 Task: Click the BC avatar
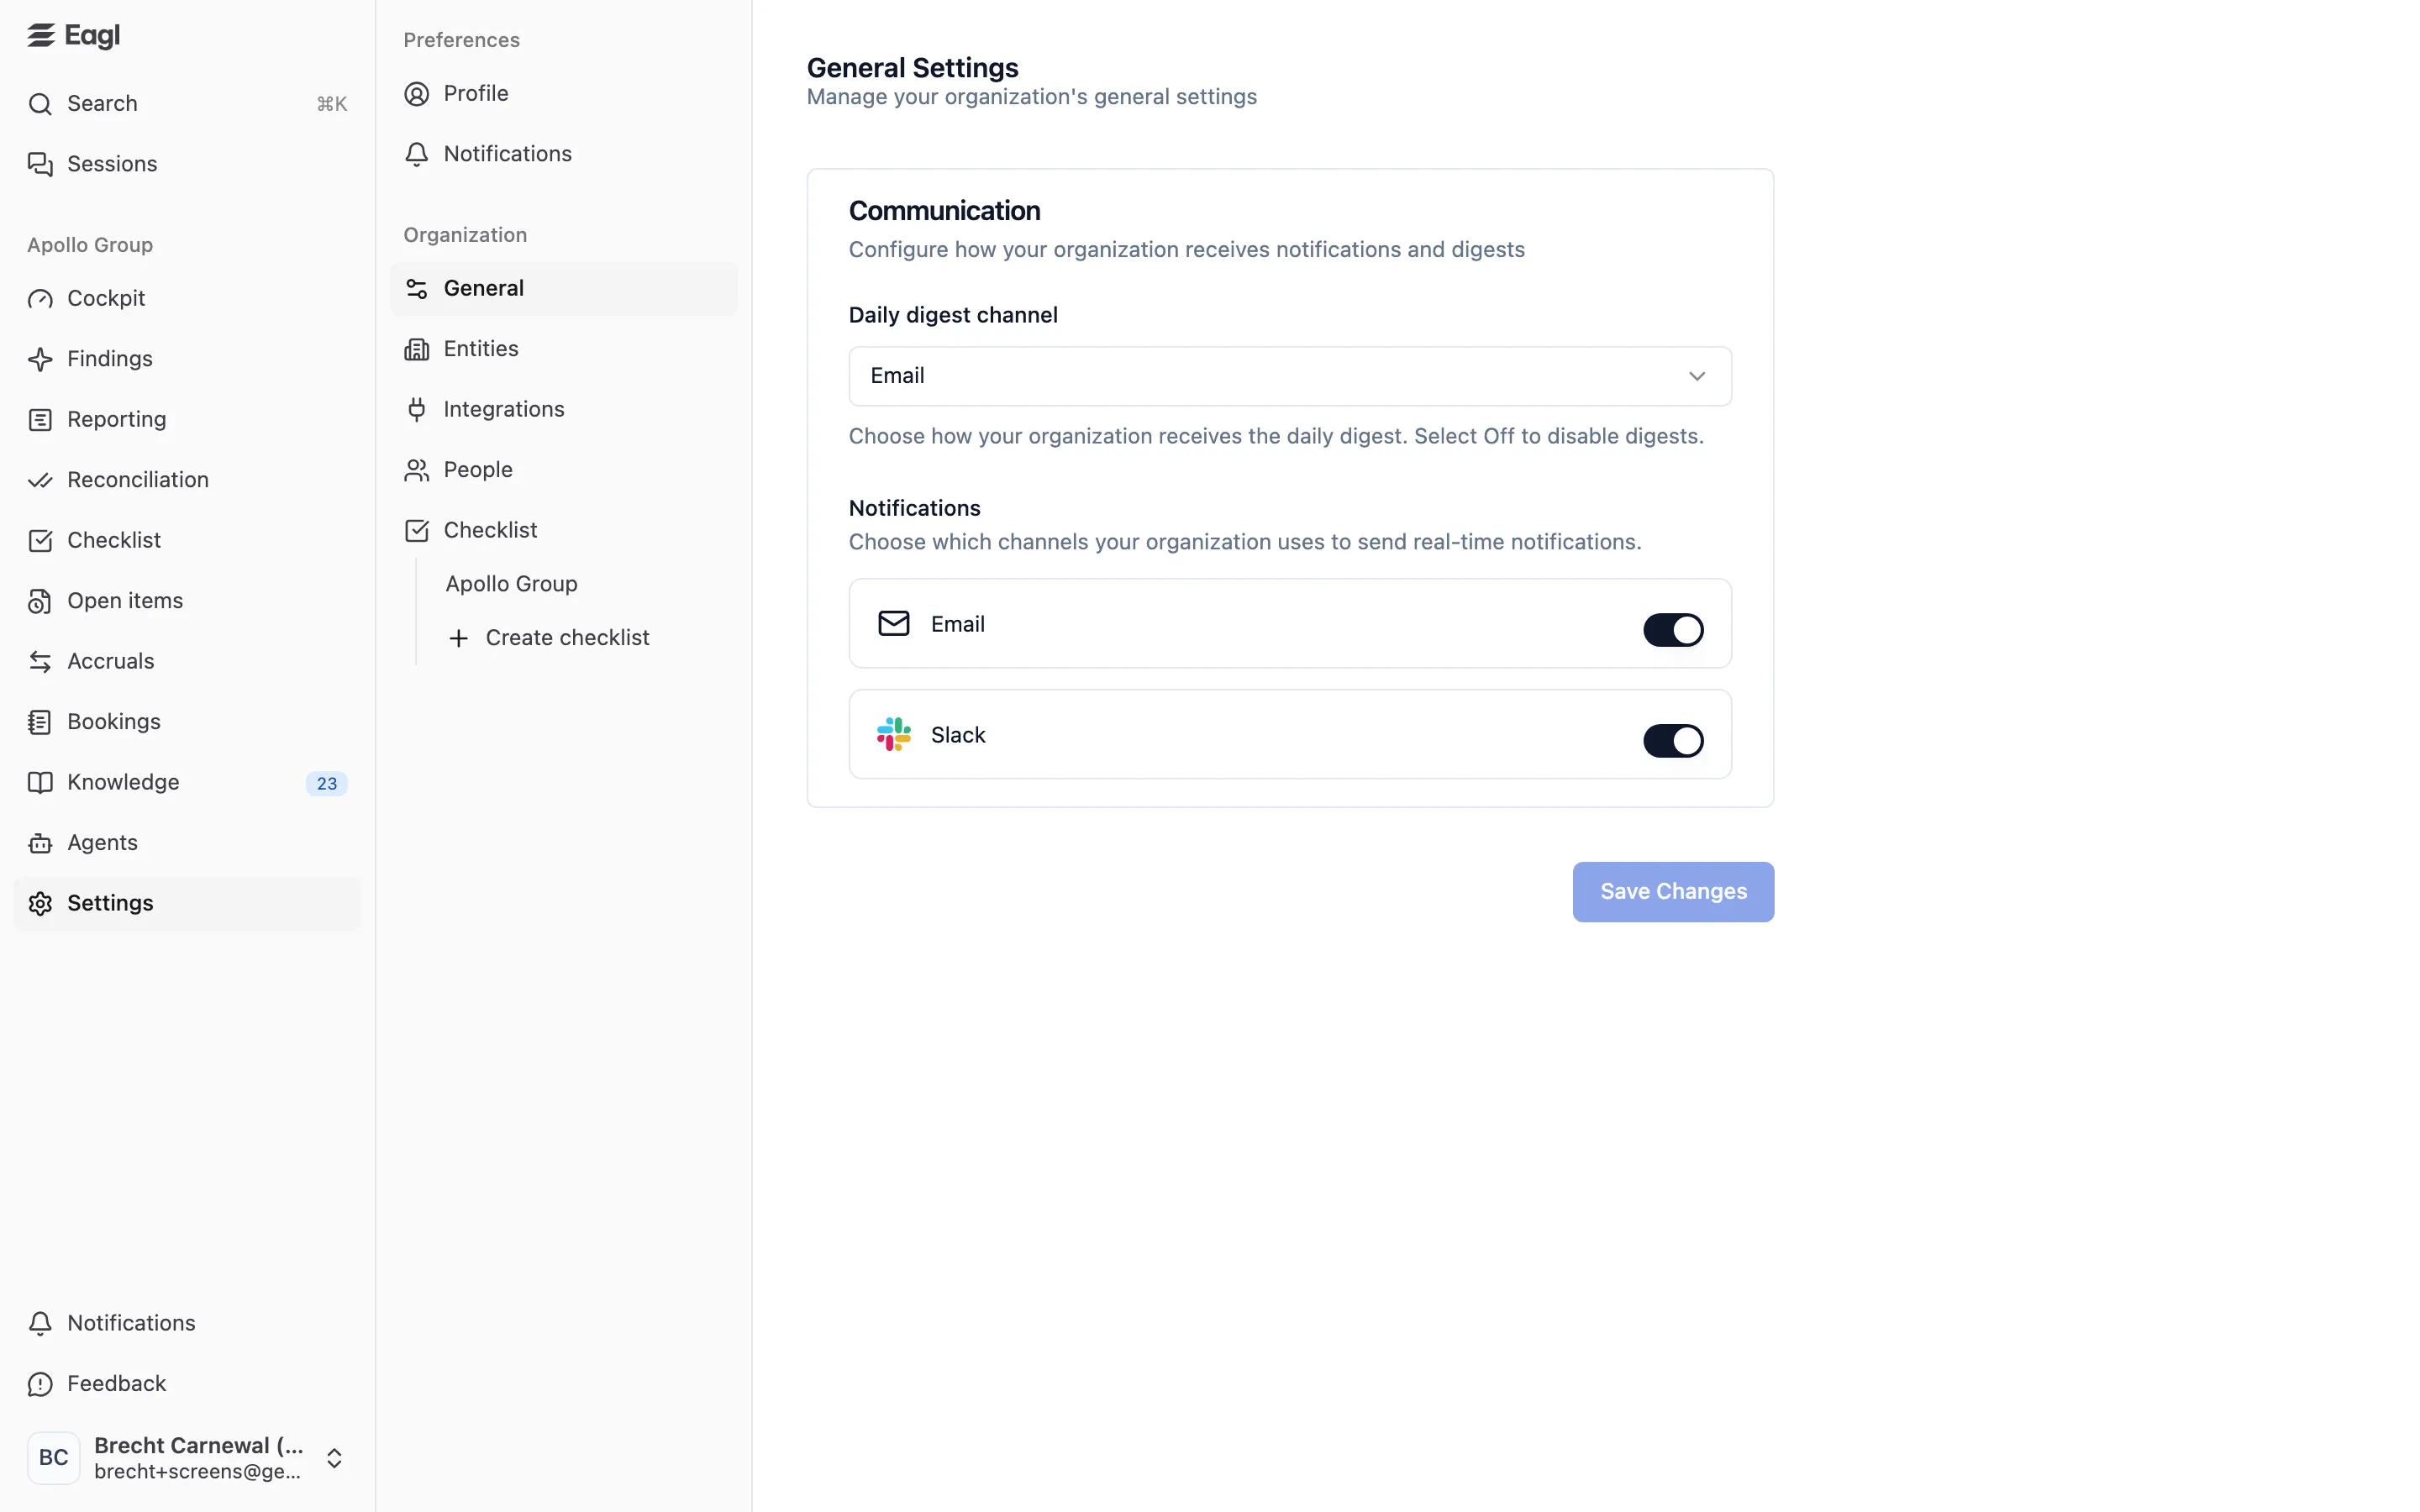(54, 1458)
